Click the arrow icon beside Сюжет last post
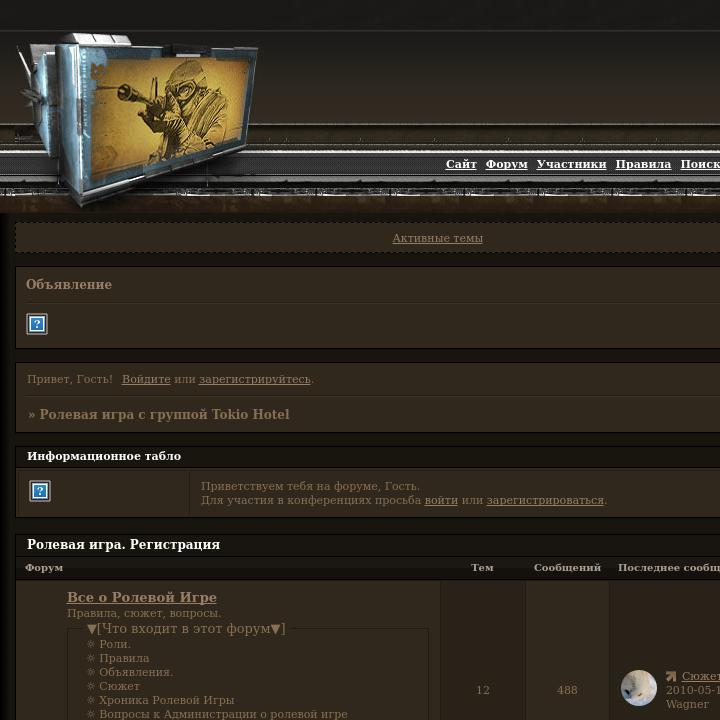The image size is (720, 720). [x=671, y=676]
